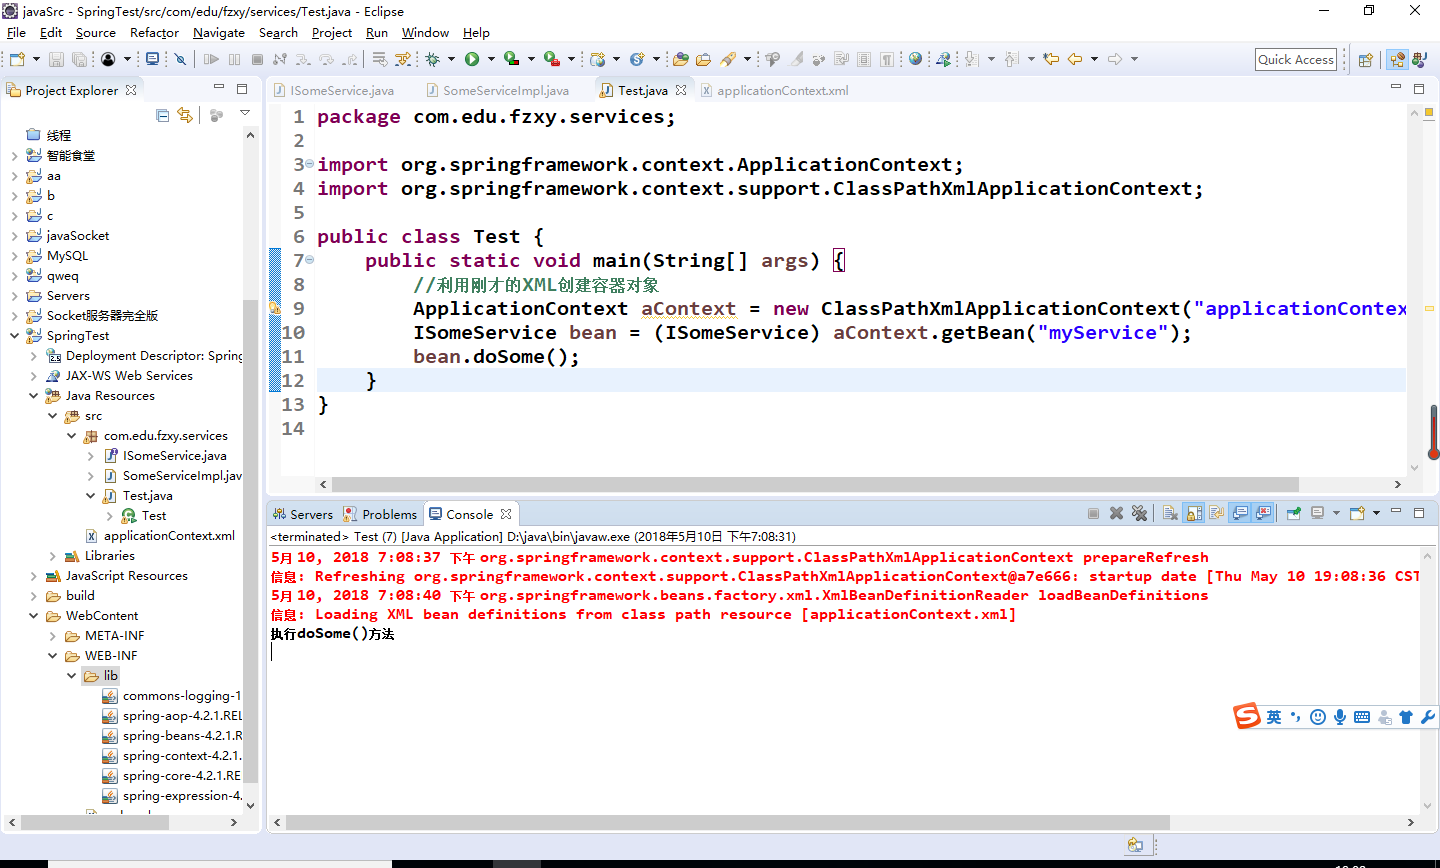
Task: Click the Sogou input method S icon
Action: point(1247,716)
